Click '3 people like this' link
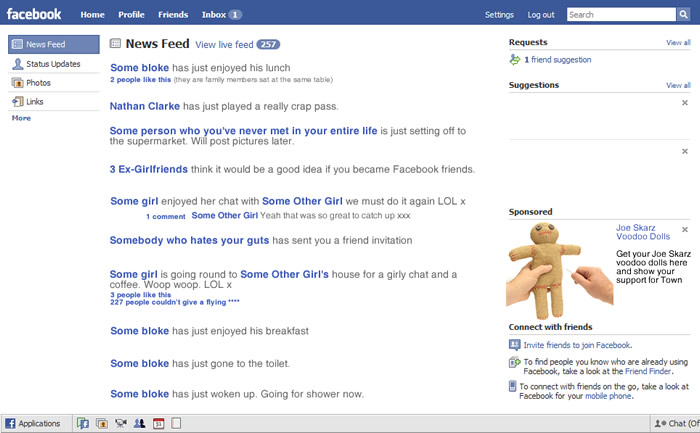700x433 pixels. (x=141, y=295)
